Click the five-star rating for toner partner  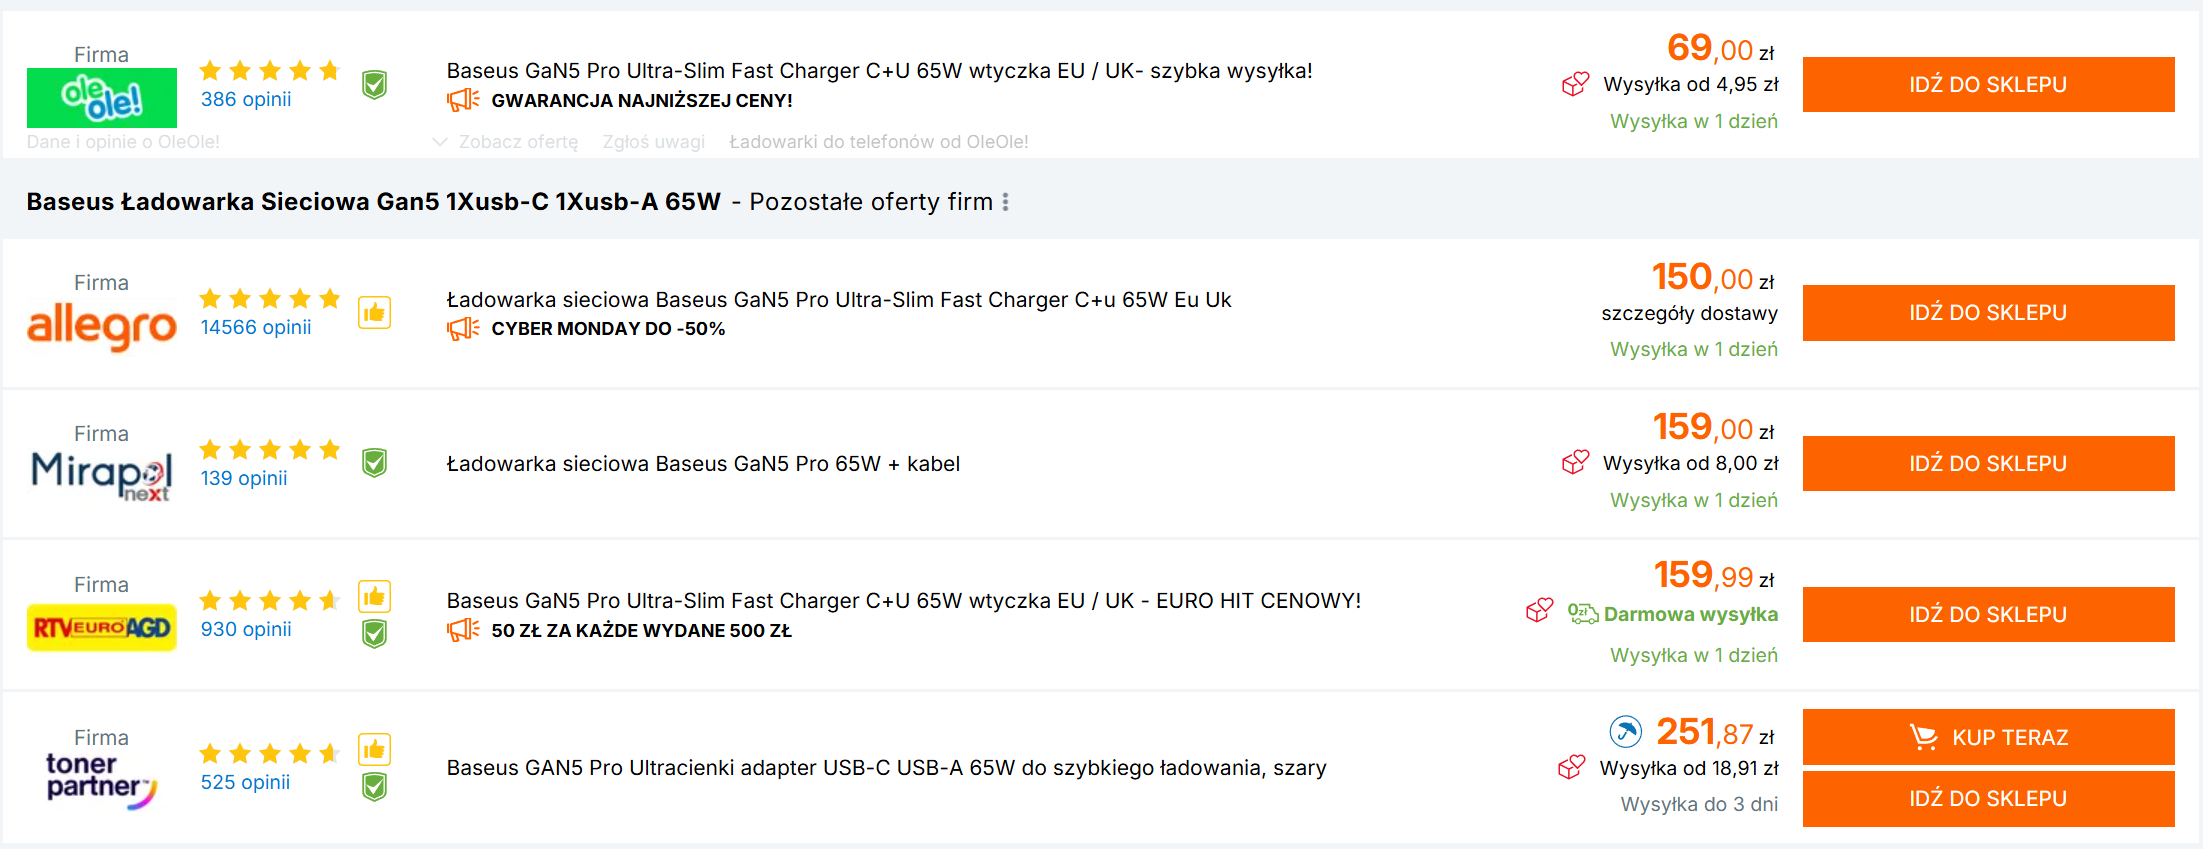pyautogui.click(x=270, y=753)
